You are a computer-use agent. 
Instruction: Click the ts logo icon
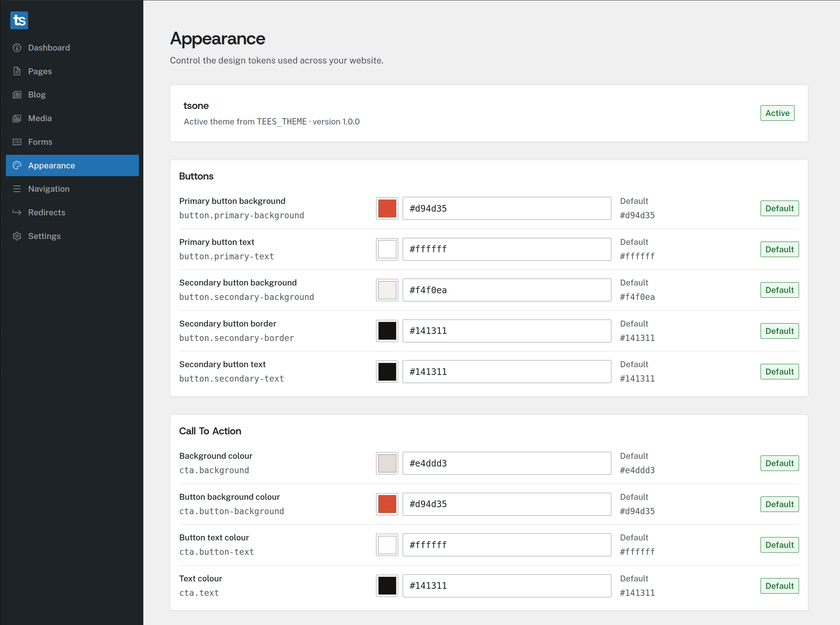pos(19,20)
